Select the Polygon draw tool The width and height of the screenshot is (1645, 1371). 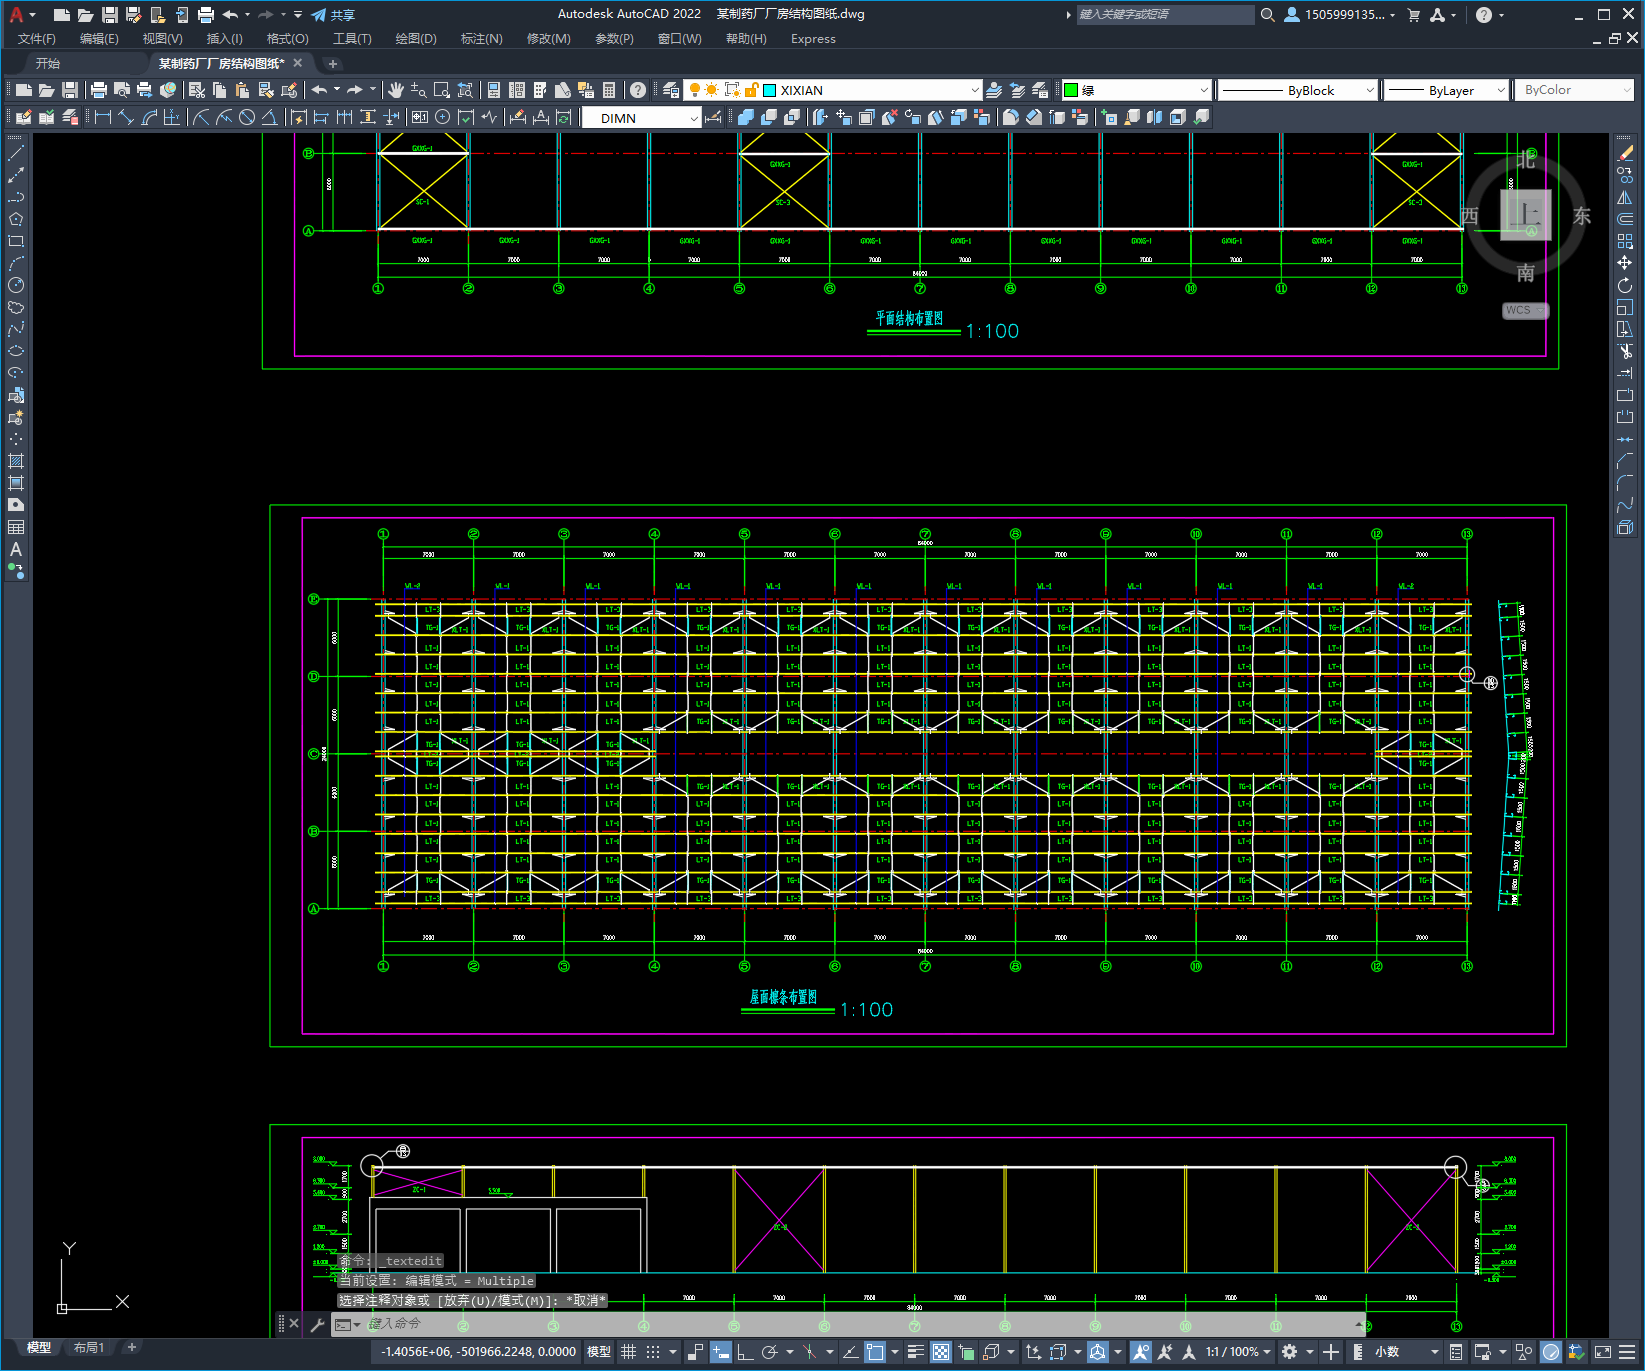point(16,220)
